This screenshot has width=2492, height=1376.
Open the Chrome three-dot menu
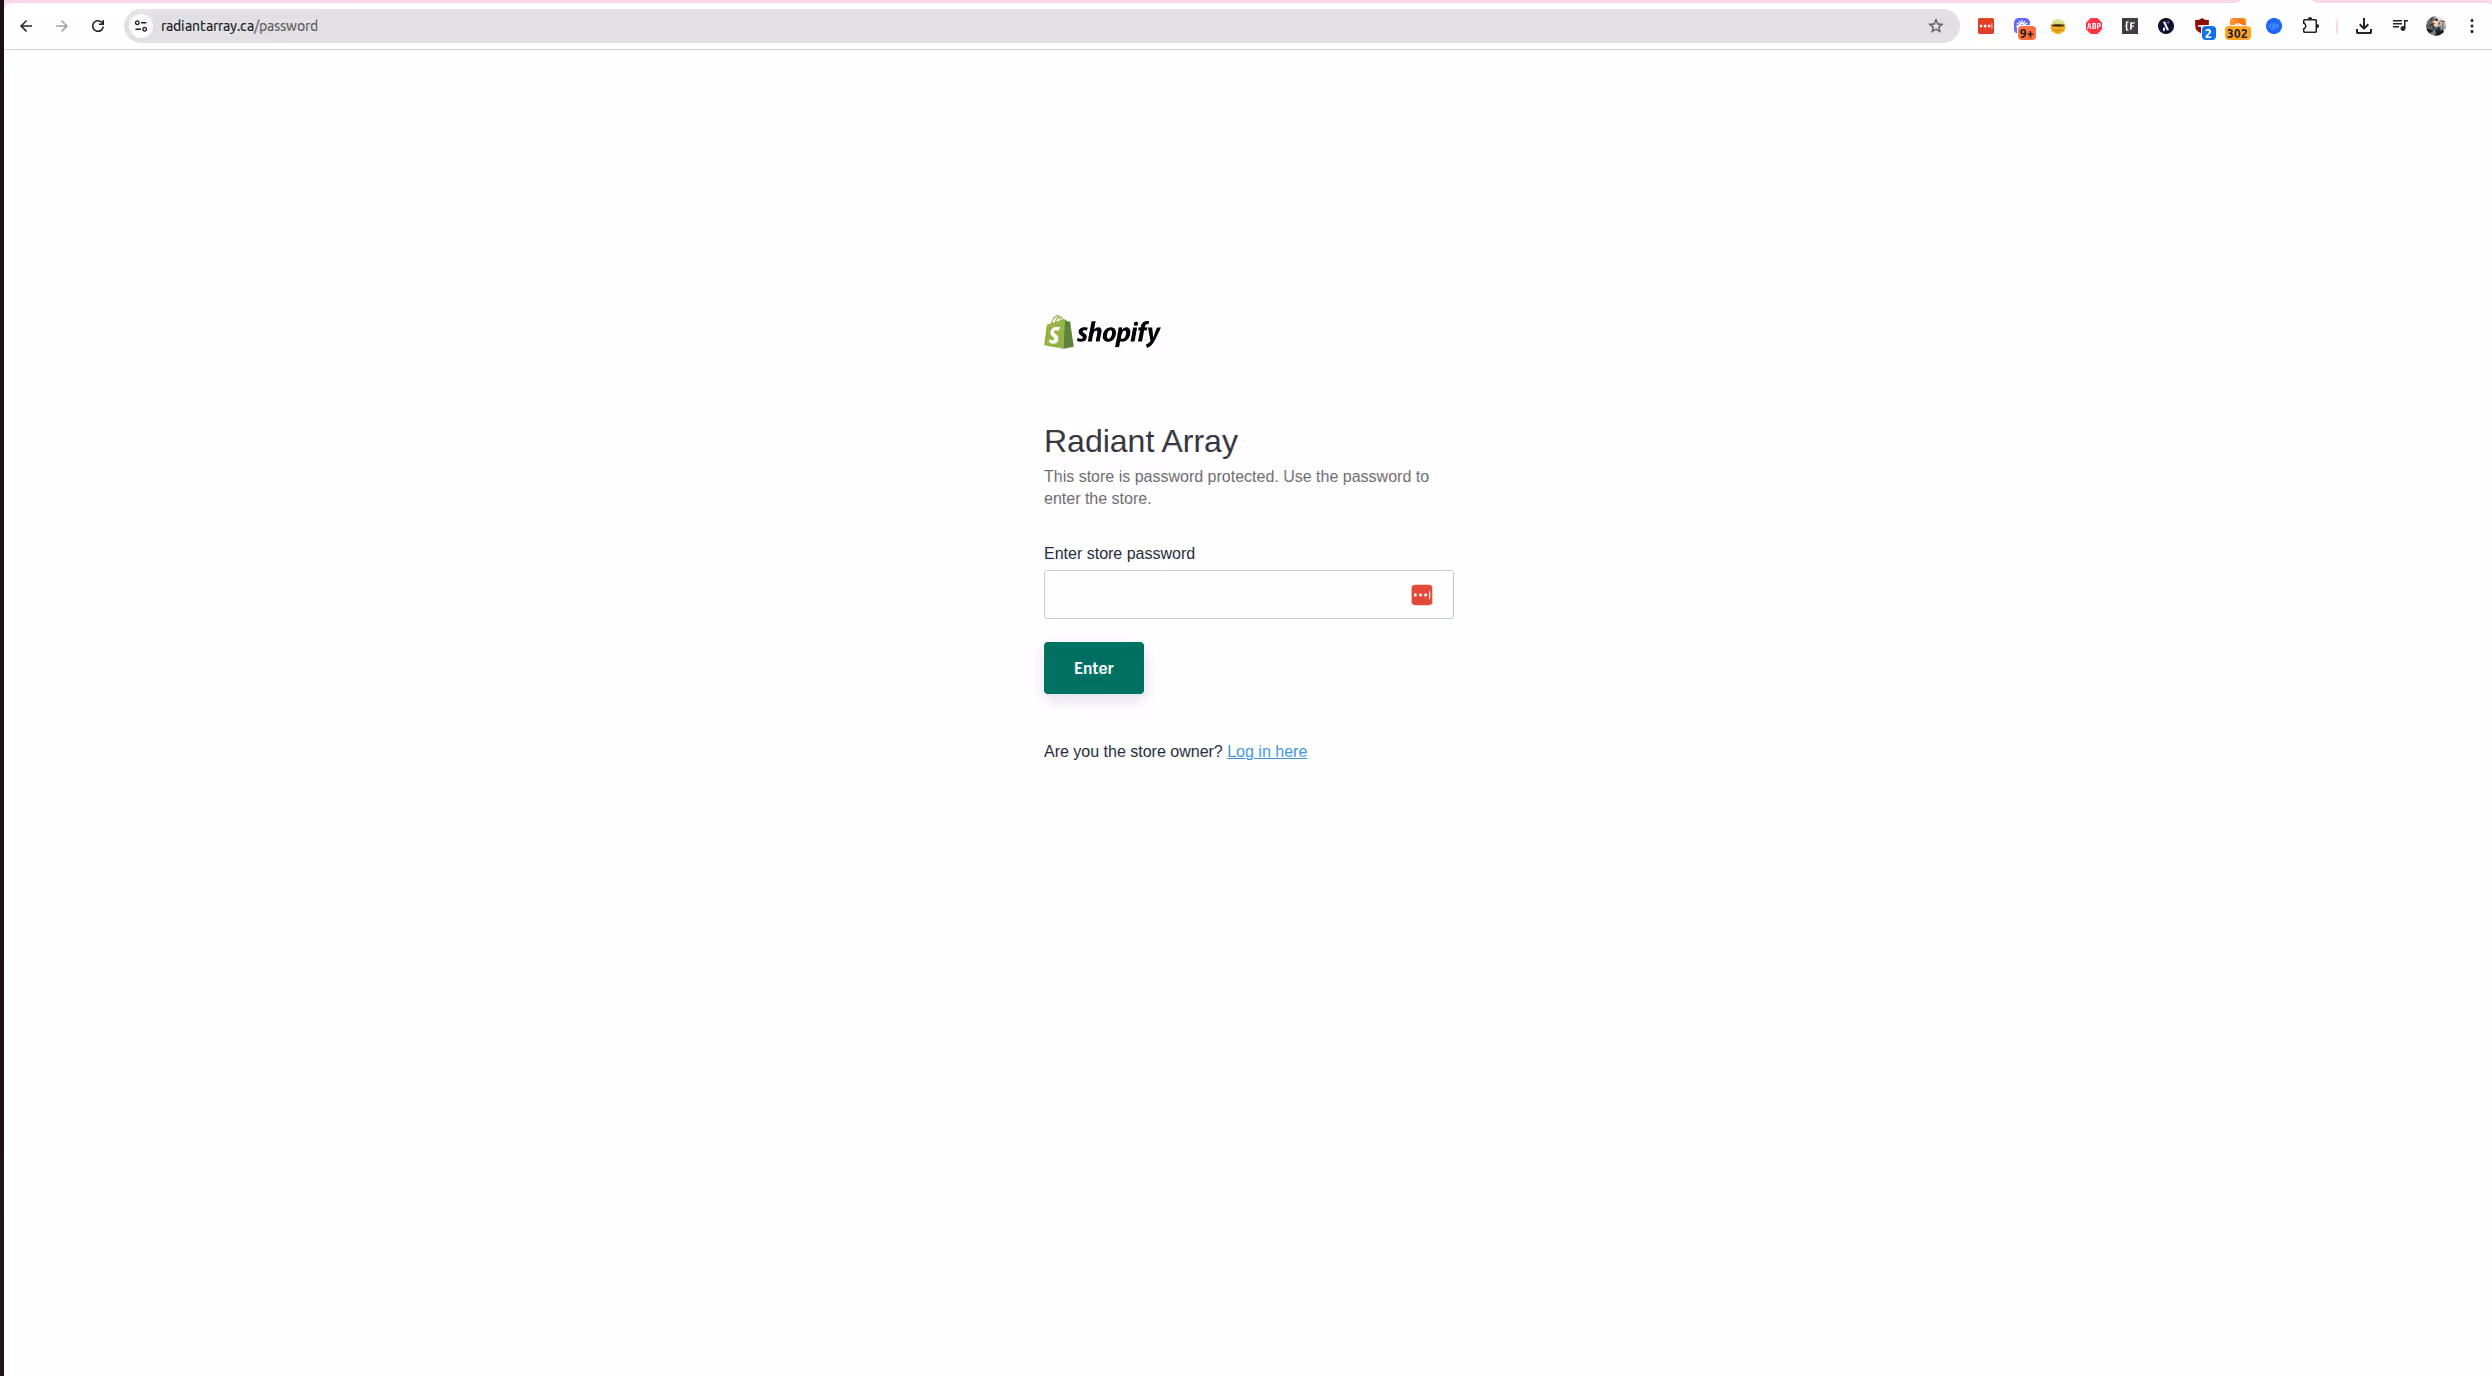coord(2472,26)
